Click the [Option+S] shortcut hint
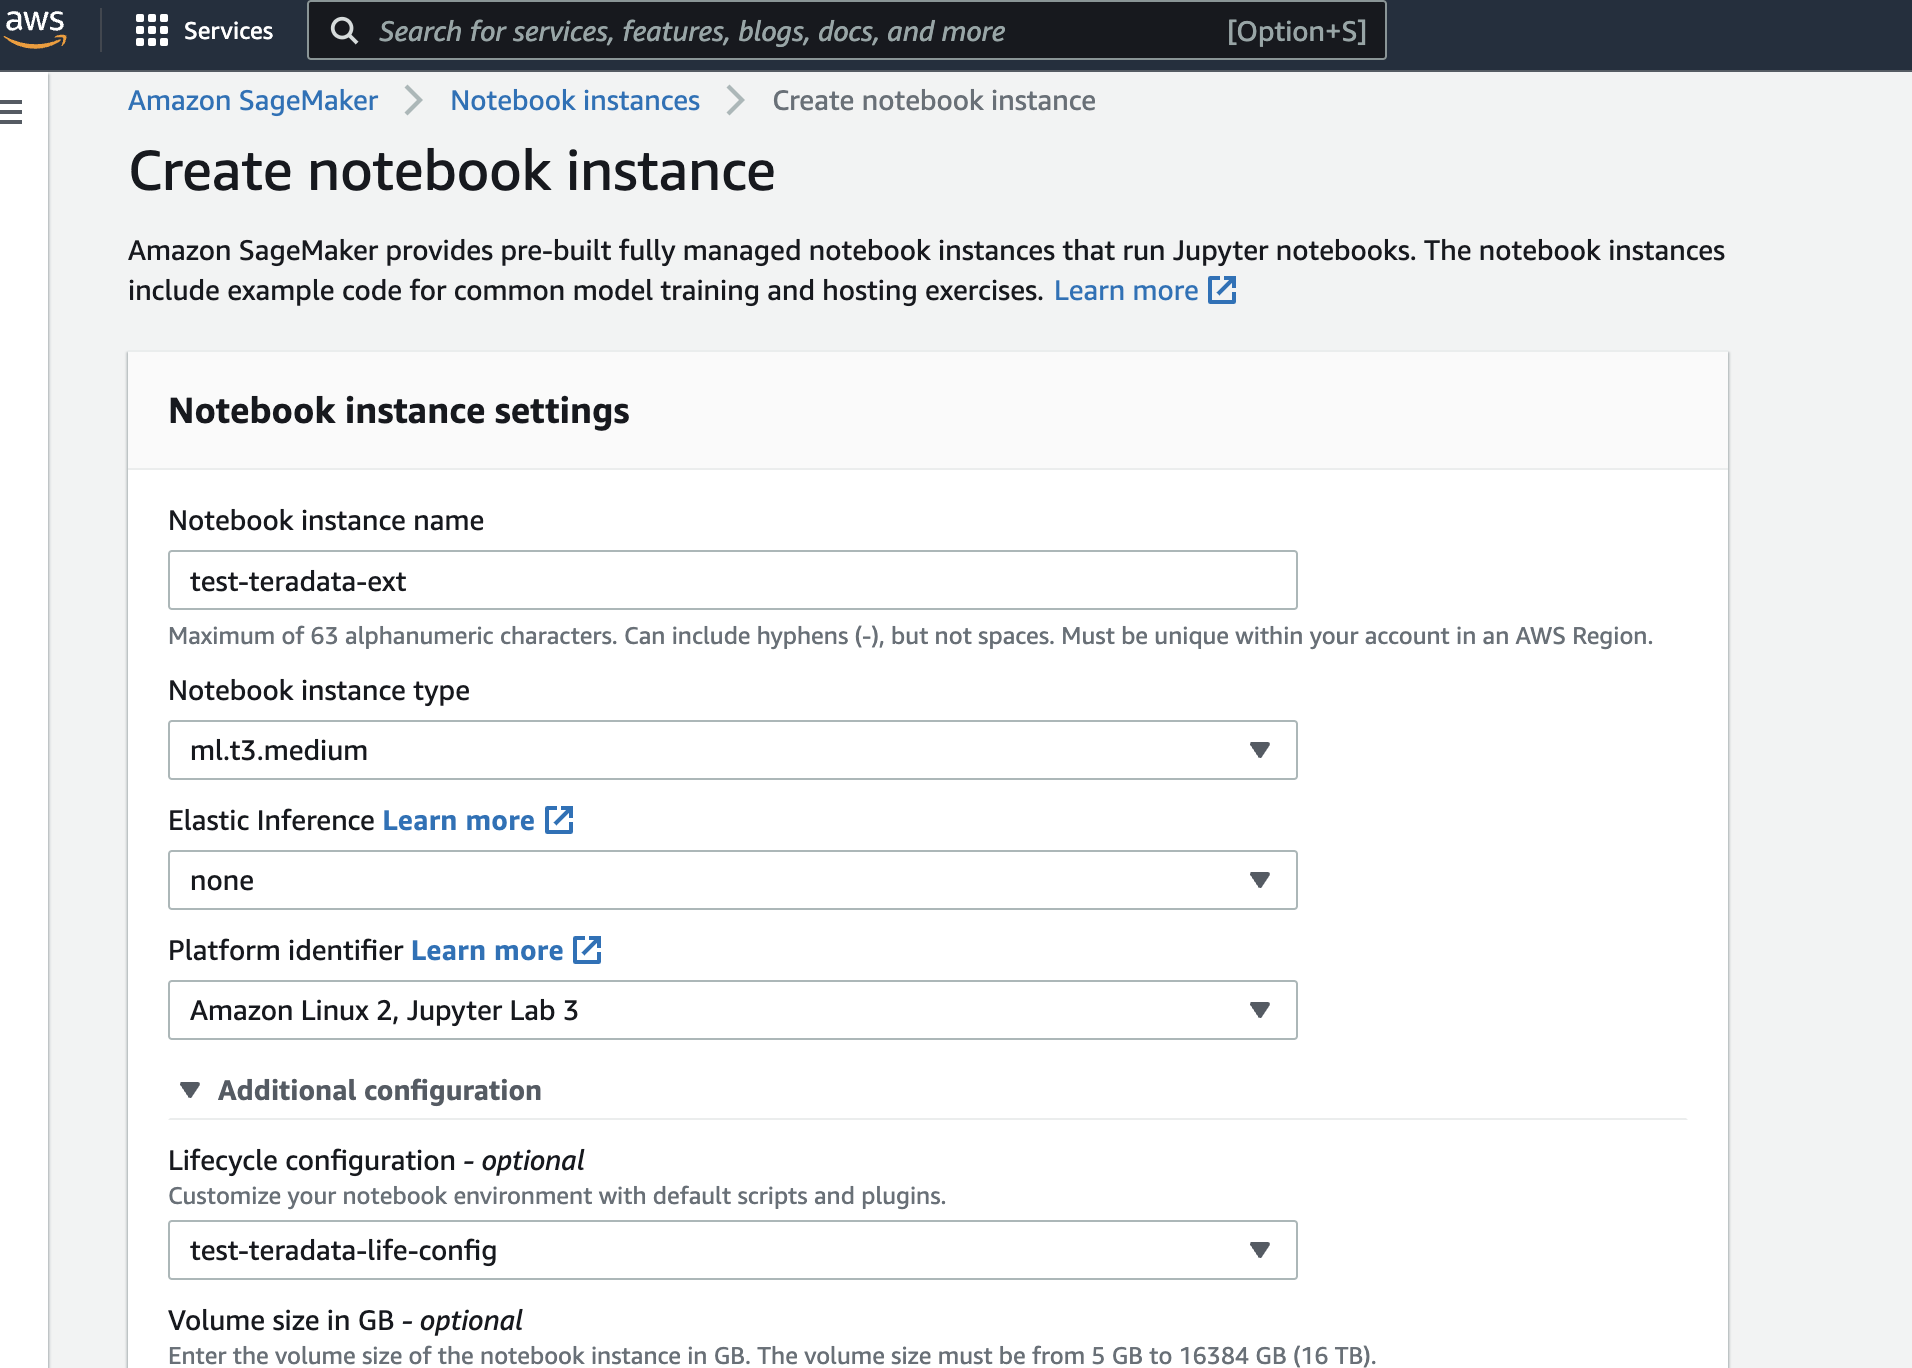This screenshot has width=1912, height=1368. pyautogui.click(x=1296, y=31)
